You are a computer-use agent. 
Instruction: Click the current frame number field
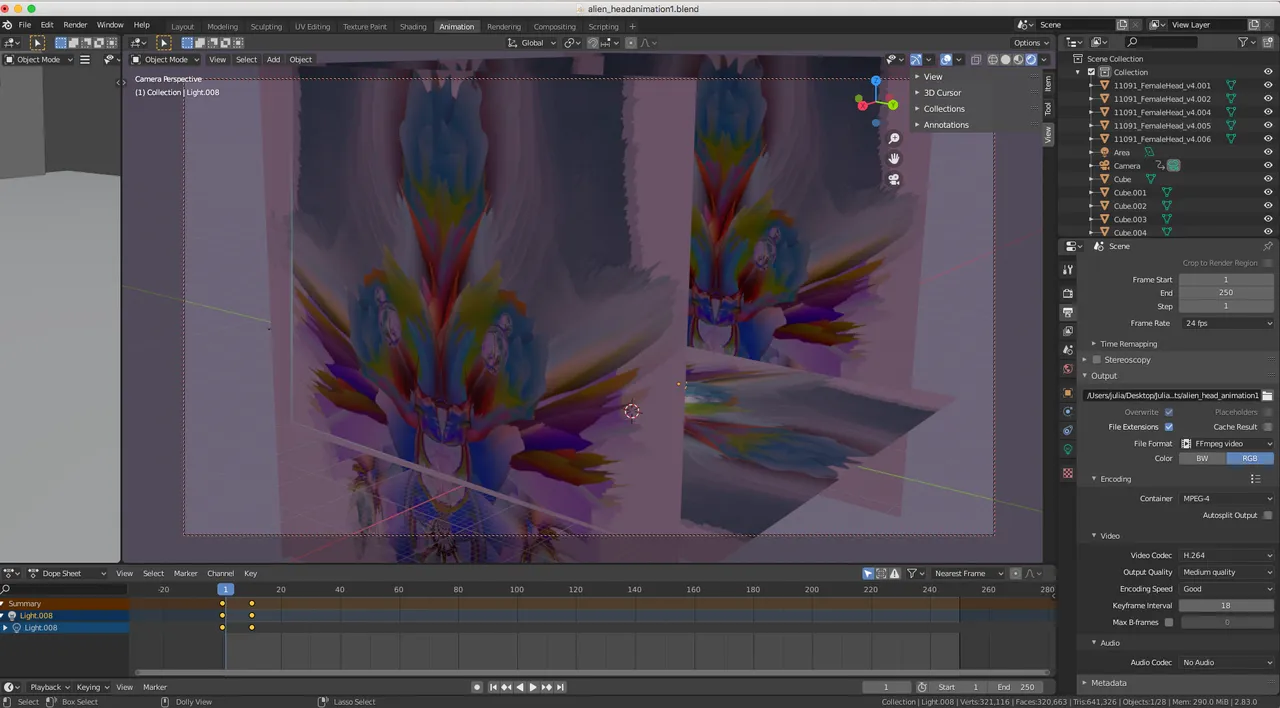coord(885,687)
